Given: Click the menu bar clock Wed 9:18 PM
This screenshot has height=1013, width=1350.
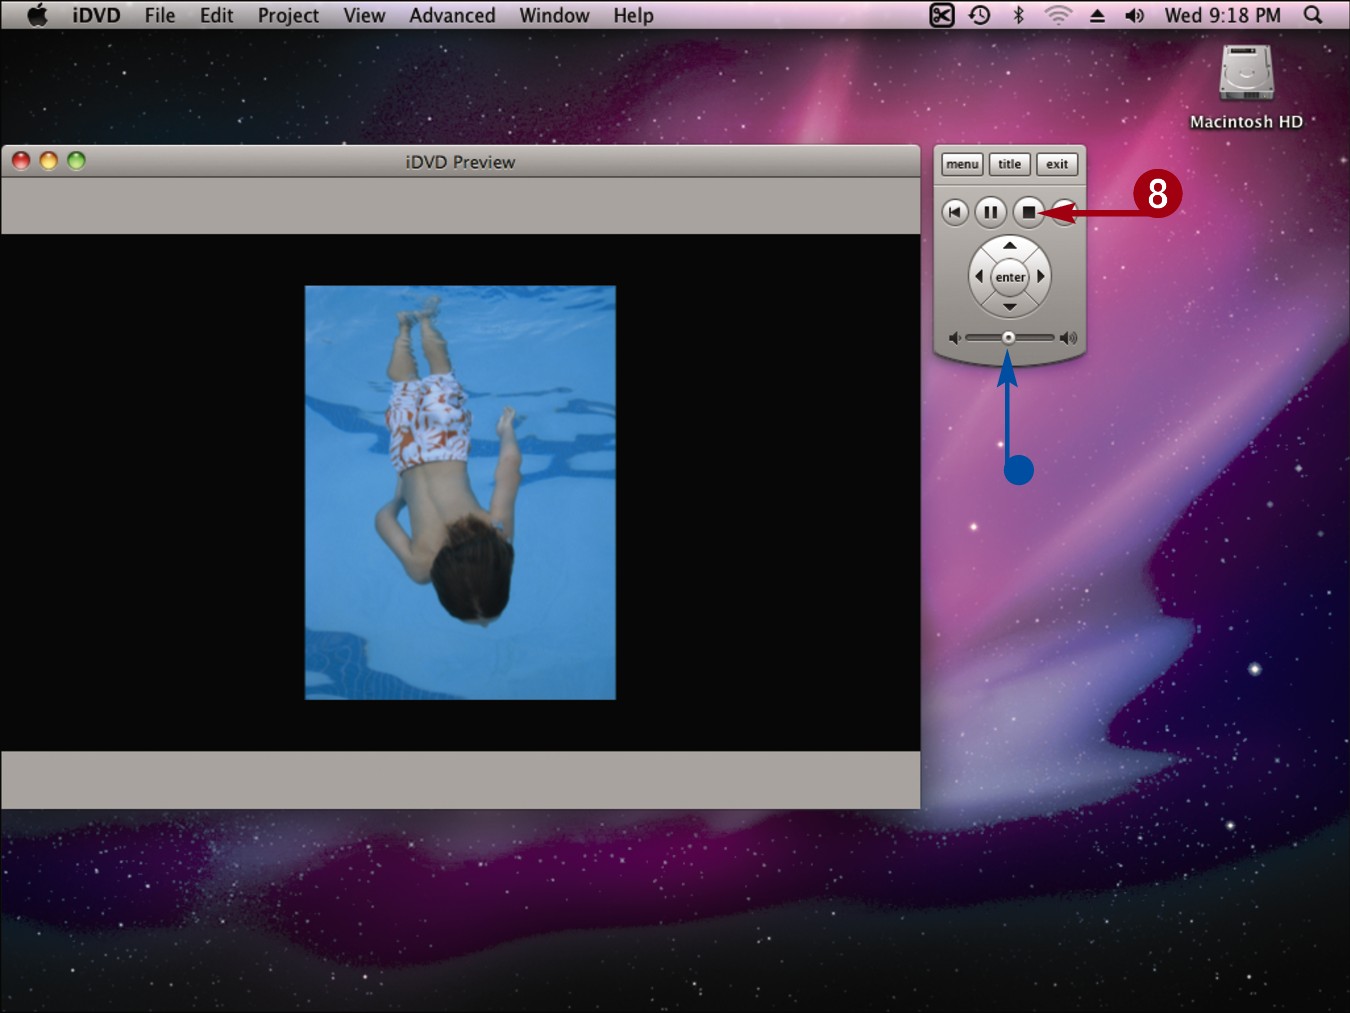Looking at the screenshot, I should [1222, 15].
